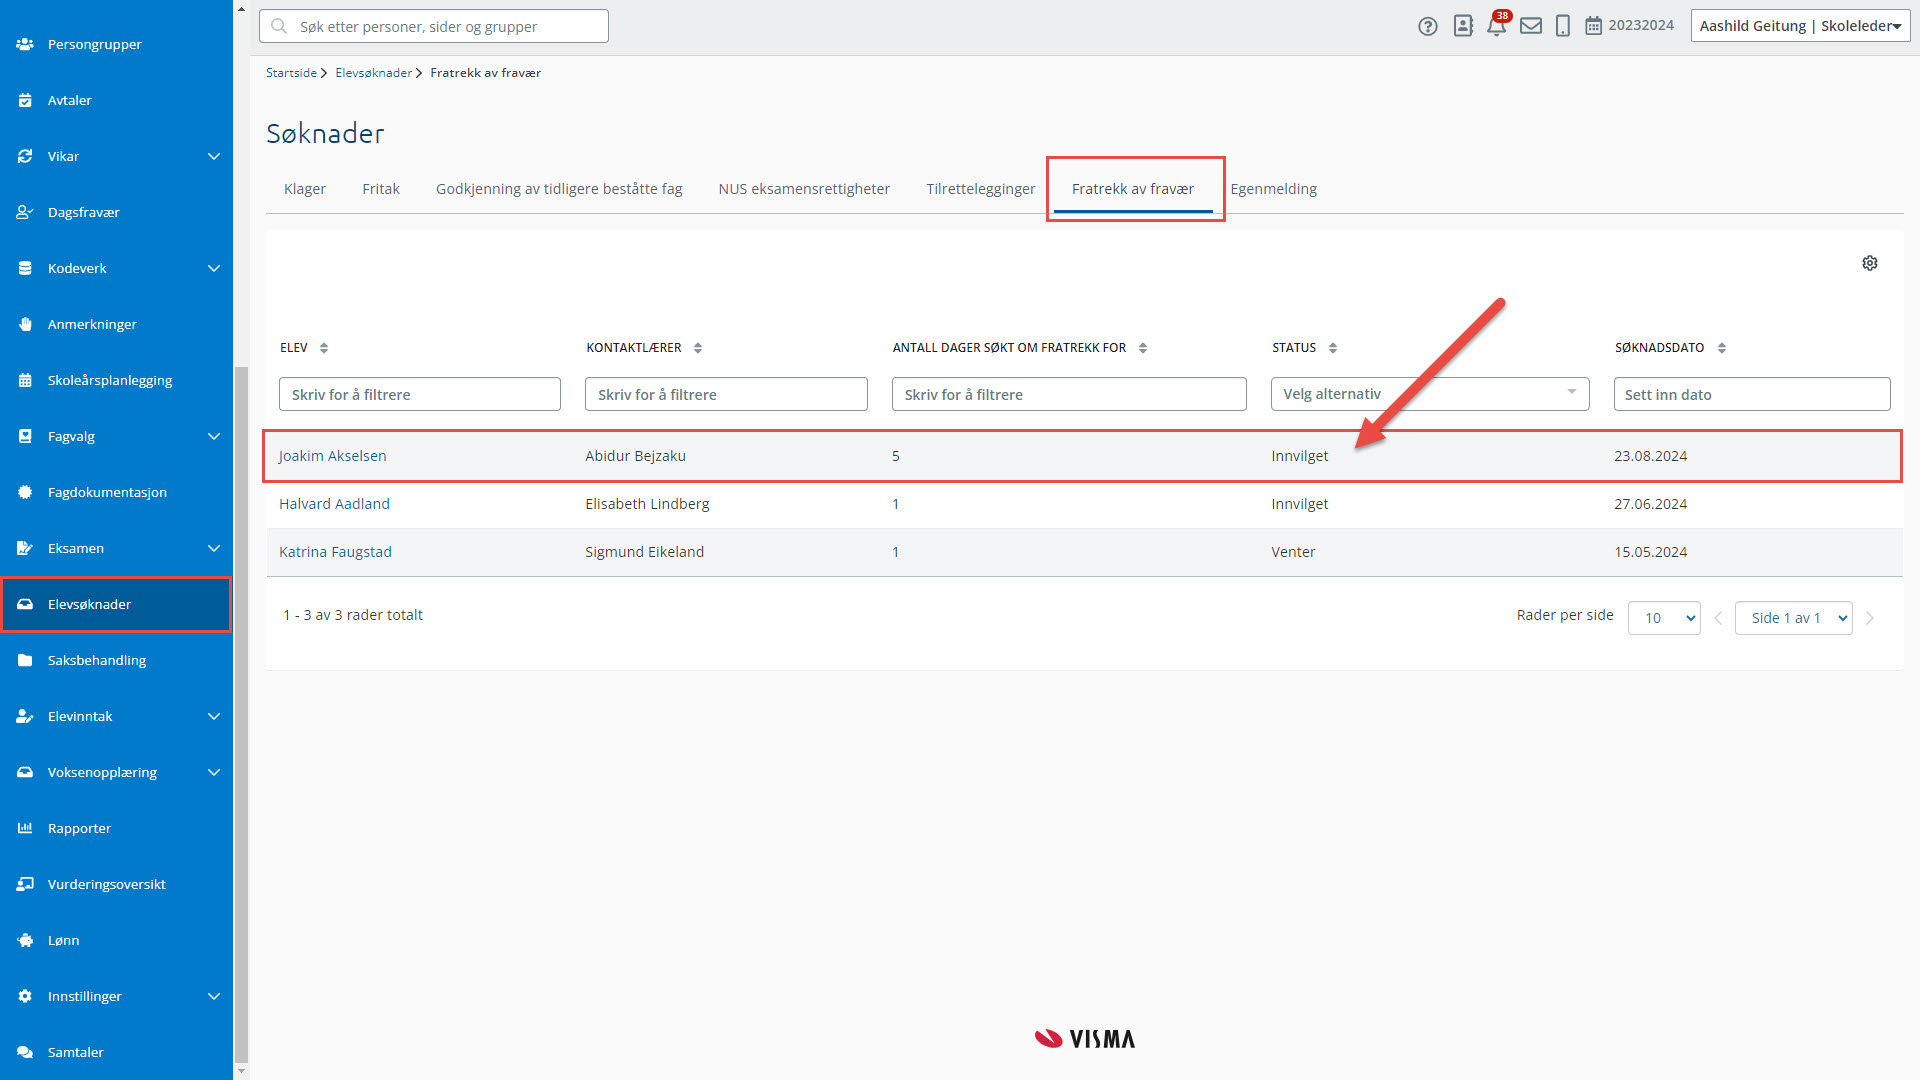Open Anmerkninger in the sidebar
Image resolution: width=1920 pixels, height=1080 pixels.
pos(92,324)
